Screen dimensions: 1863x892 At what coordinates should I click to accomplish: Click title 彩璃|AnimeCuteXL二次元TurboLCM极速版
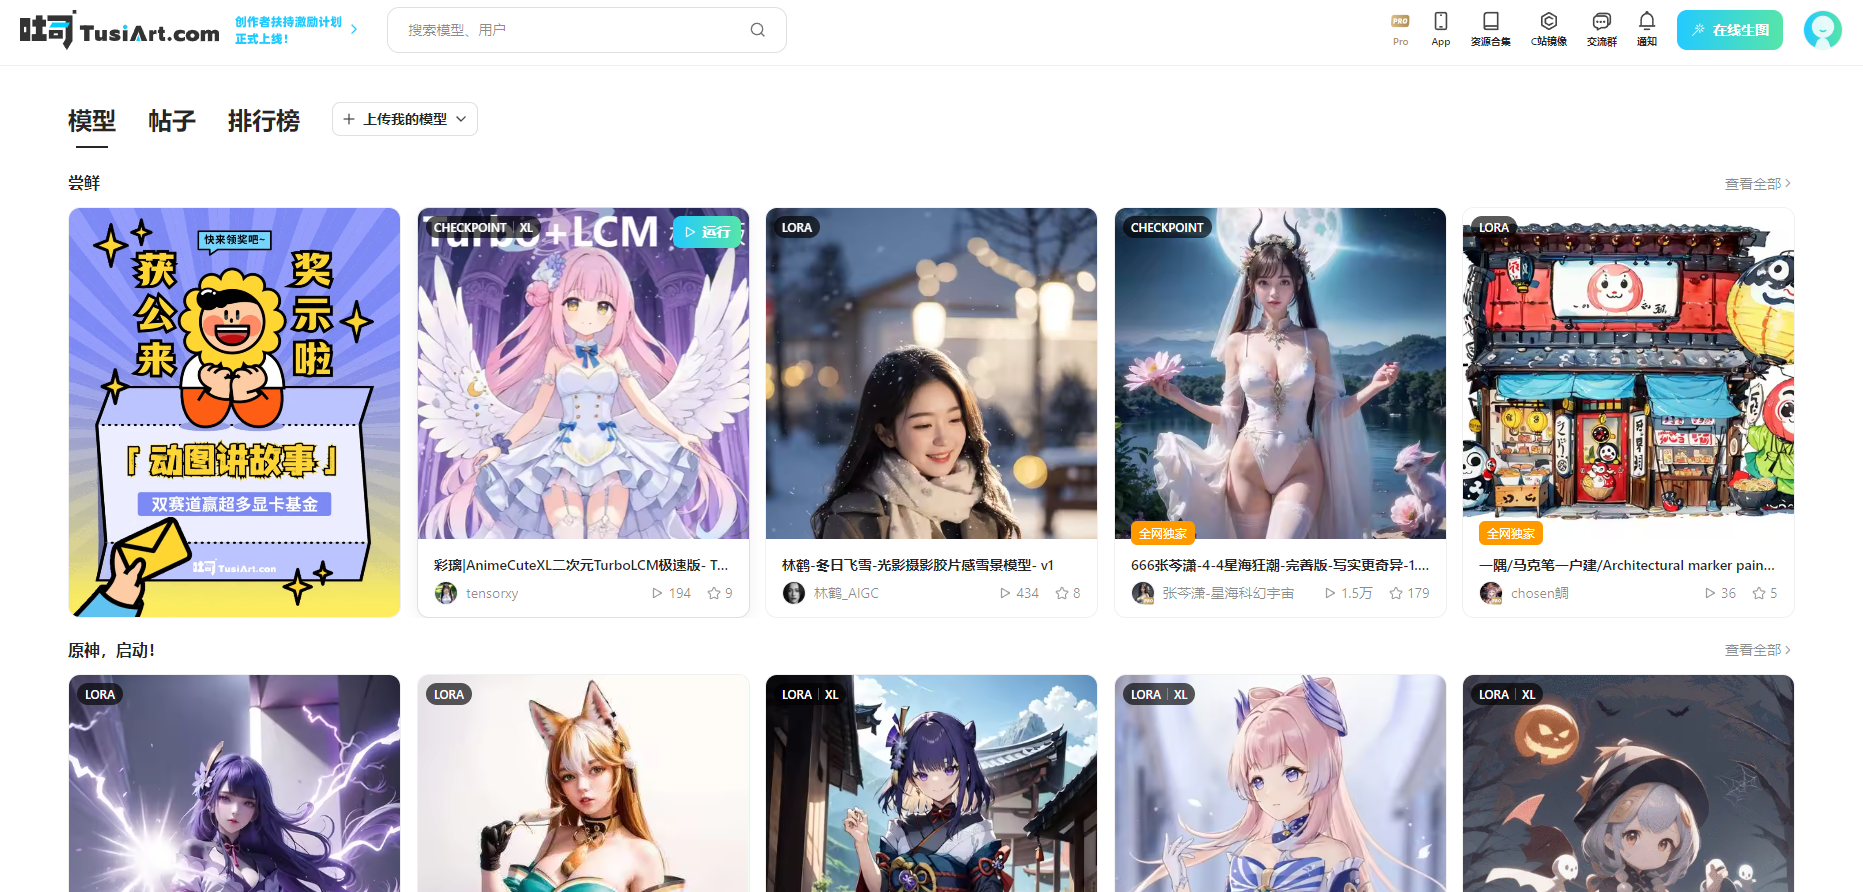click(x=581, y=565)
